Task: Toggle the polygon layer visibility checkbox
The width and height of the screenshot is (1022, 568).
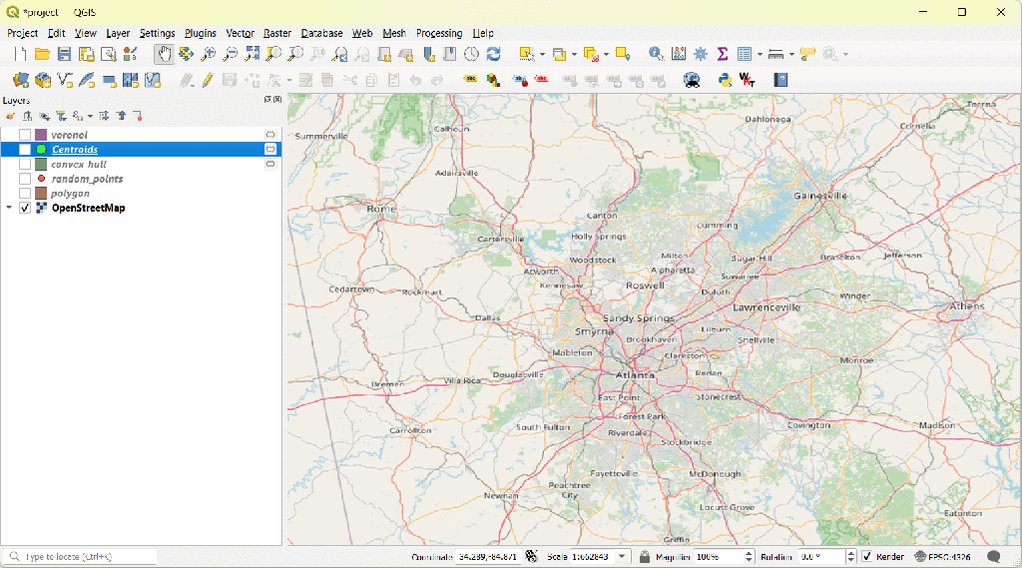Action: (25, 194)
